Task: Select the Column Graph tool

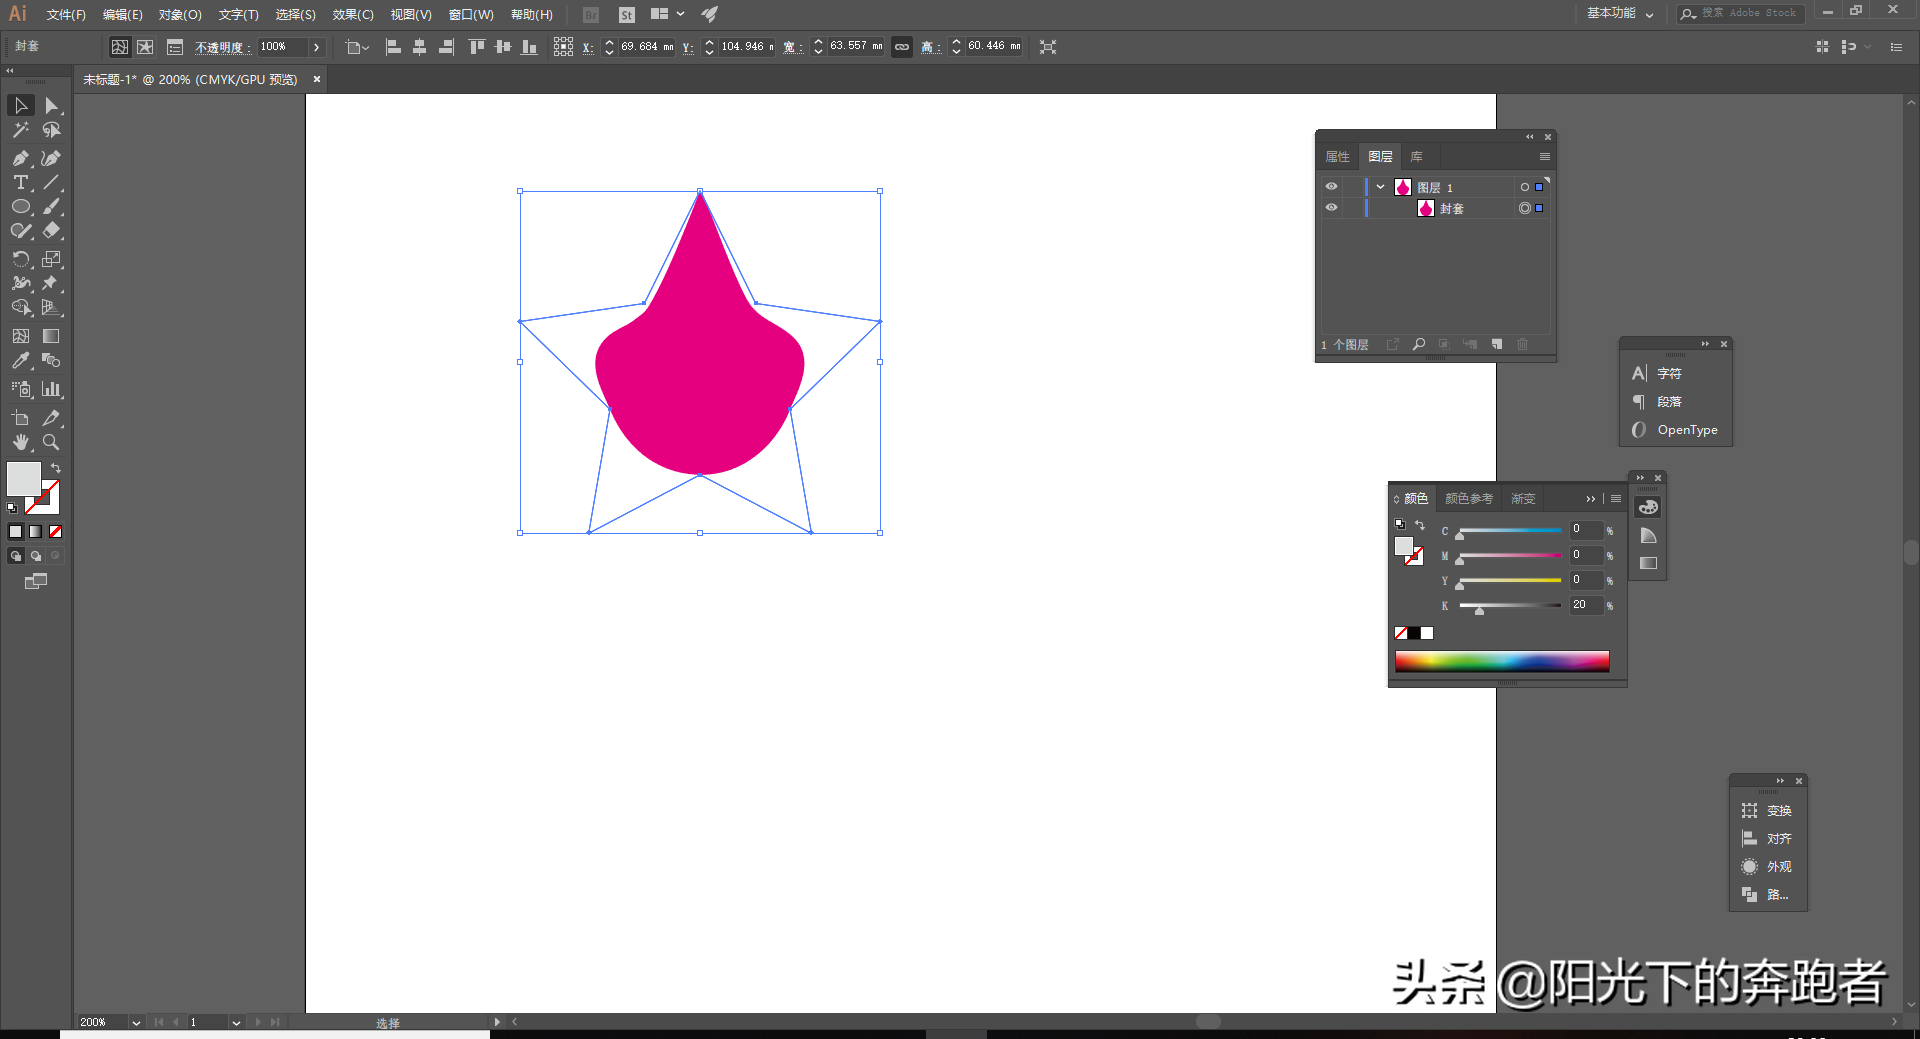Action: [51, 389]
